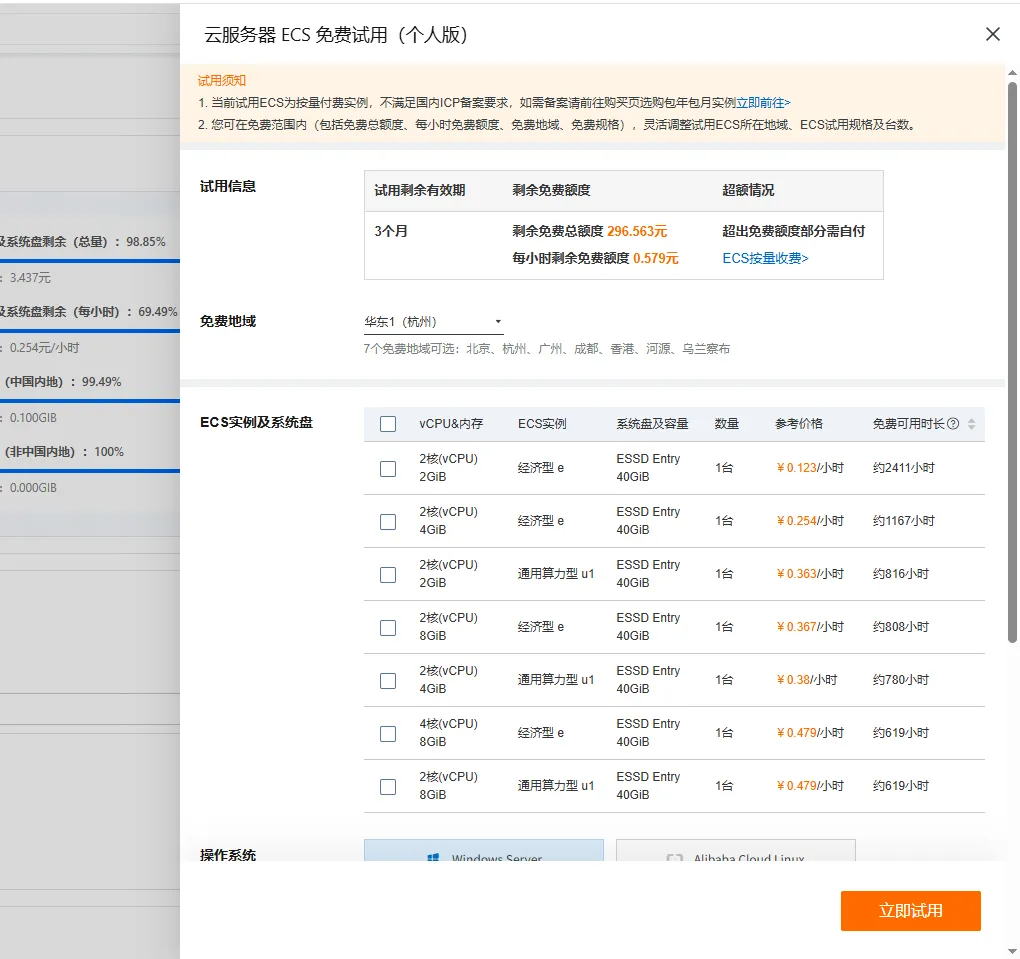1020x959 pixels.
Task: Check the 2核 4GiB 通用算力型 u1 row
Action: point(388,681)
